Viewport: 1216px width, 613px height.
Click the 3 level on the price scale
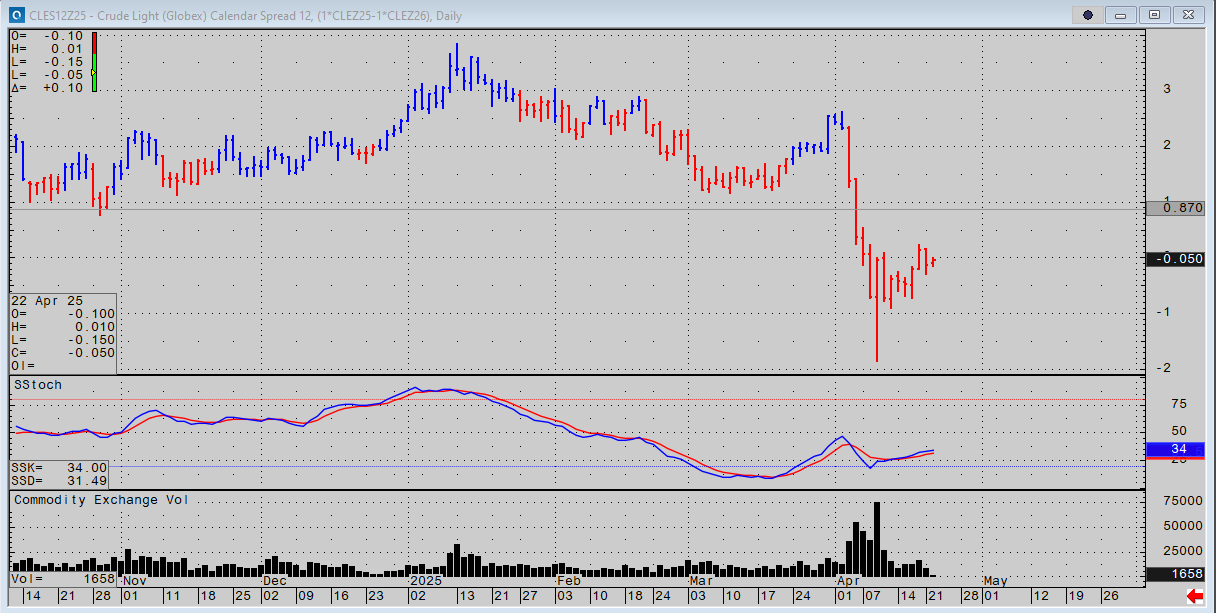pyautogui.click(x=1166, y=89)
